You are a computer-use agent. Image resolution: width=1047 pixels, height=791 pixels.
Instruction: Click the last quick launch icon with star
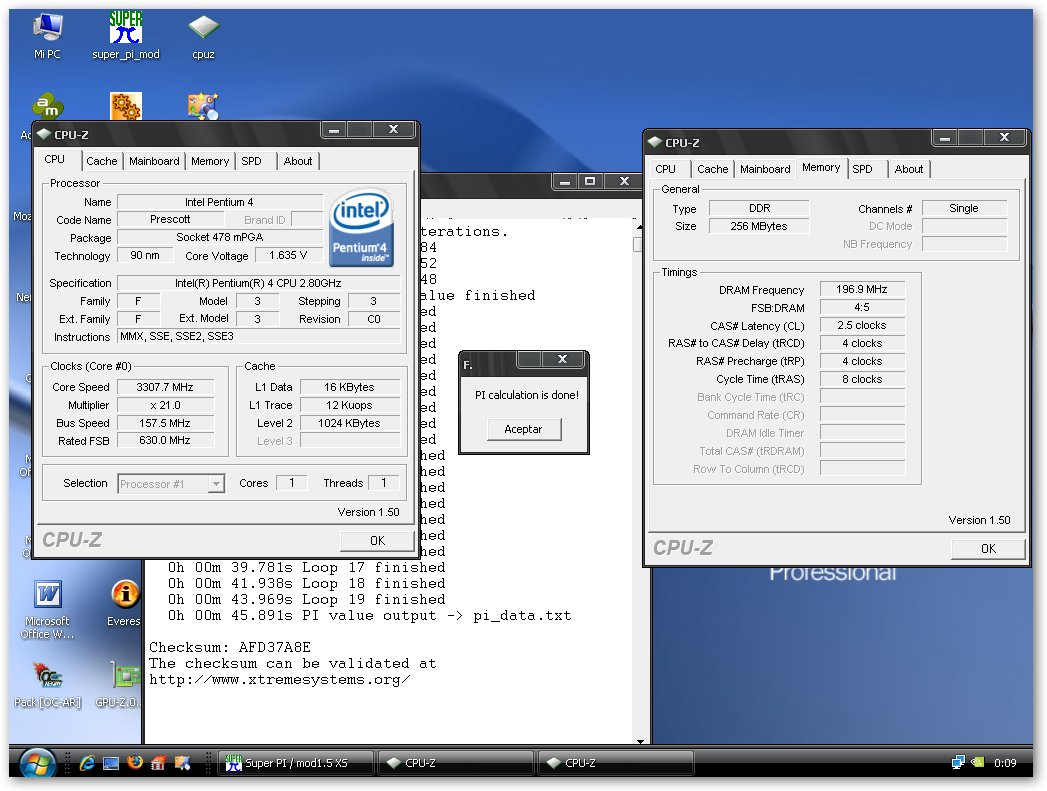pos(182,763)
